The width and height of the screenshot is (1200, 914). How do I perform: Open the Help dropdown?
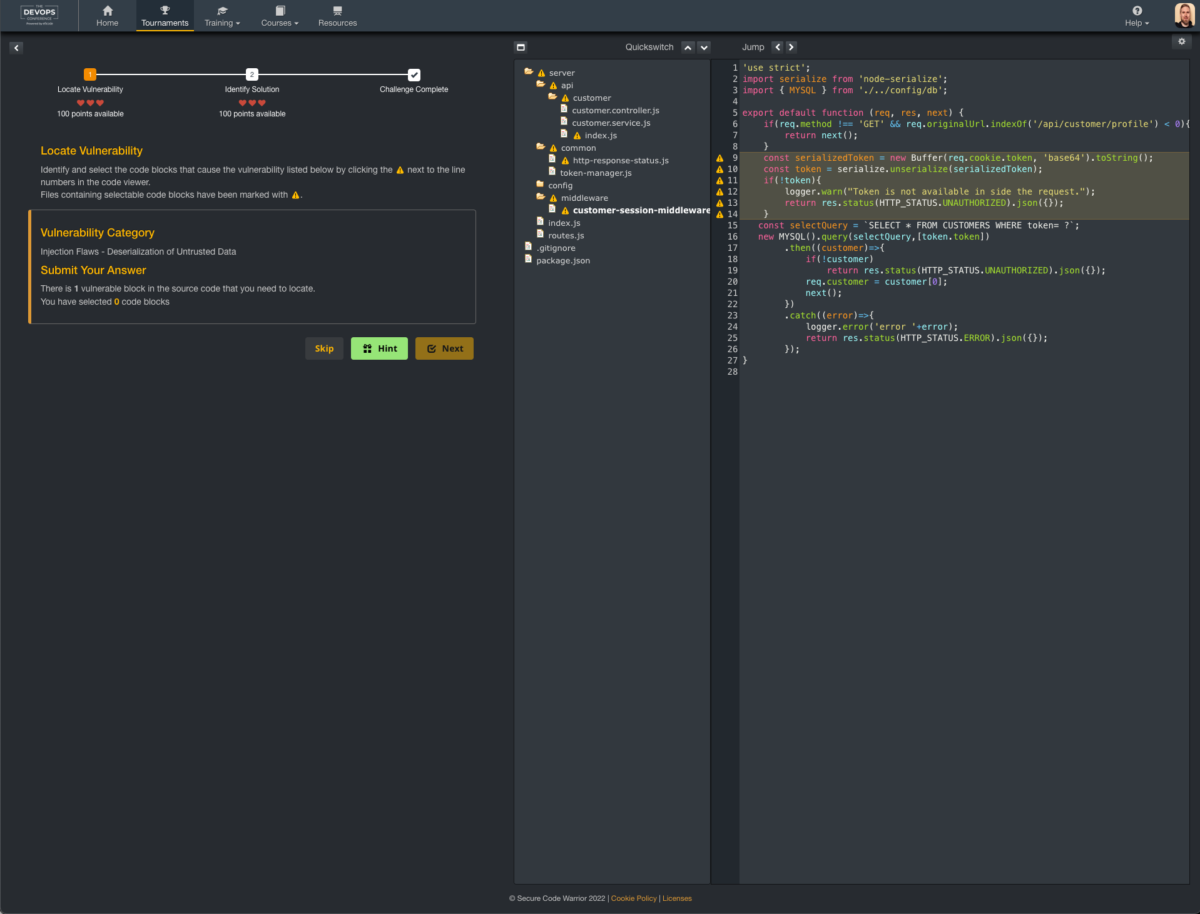[x=1135, y=16]
